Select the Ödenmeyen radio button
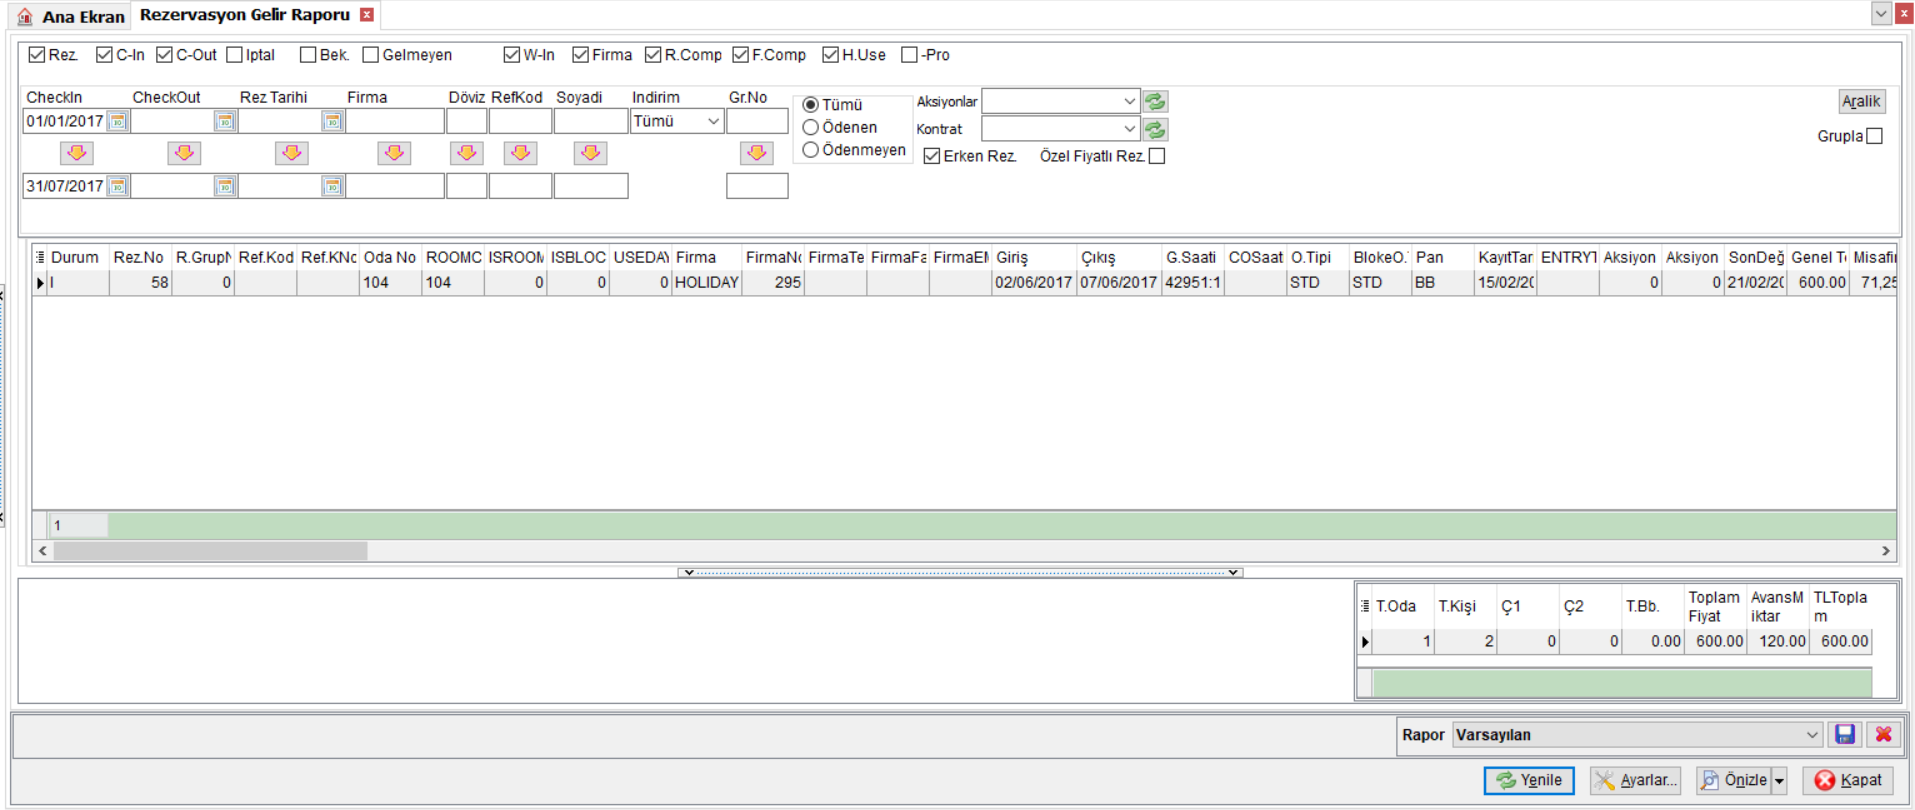 coord(811,150)
